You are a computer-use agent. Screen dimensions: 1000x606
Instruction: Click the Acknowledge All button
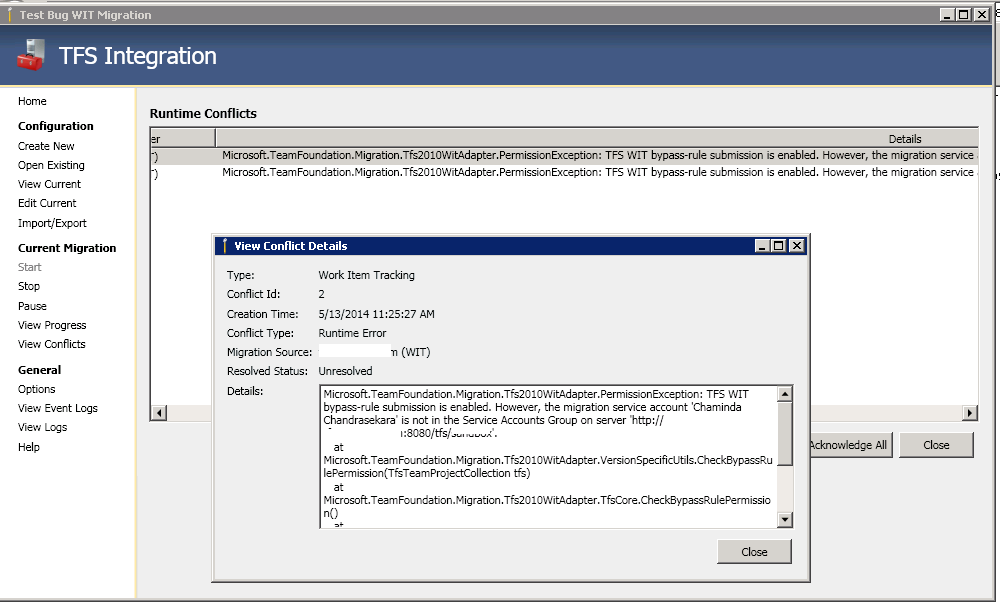coord(849,445)
